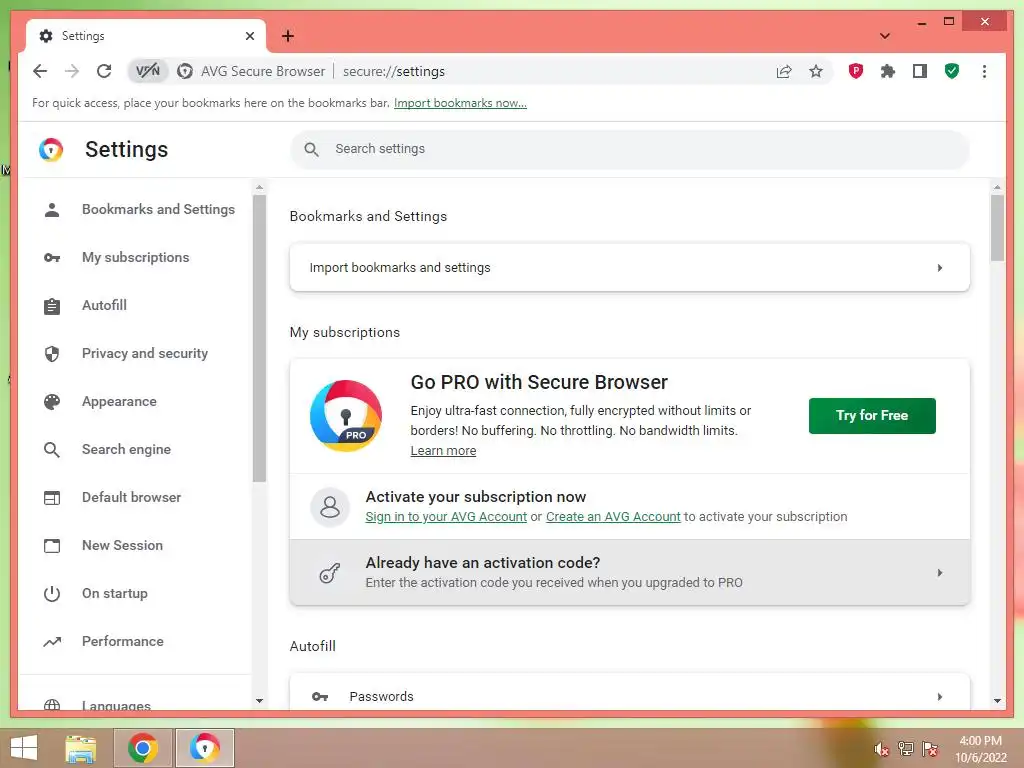
Task: Open Privacy and security settings
Action: [144, 353]
